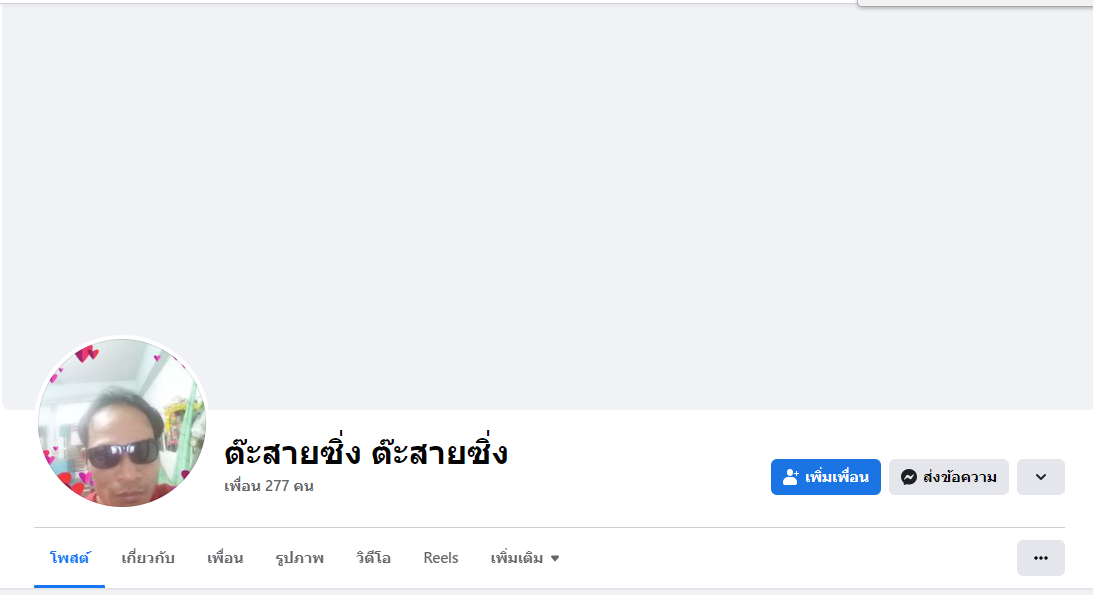Open the วิดีโอ tab

[373, 558]
